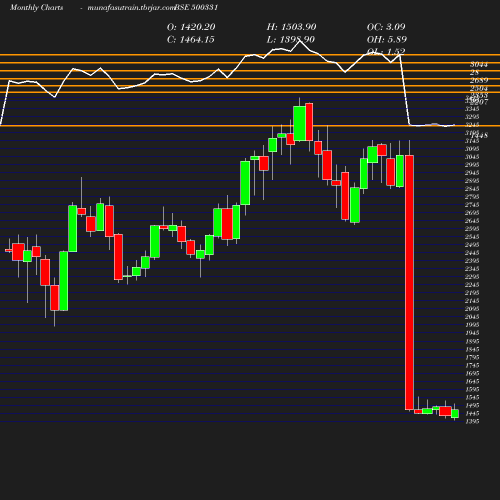This screenshot has width=500, height=500.
Task: Click the price axis label "3045"
Action: click(472, 157)
